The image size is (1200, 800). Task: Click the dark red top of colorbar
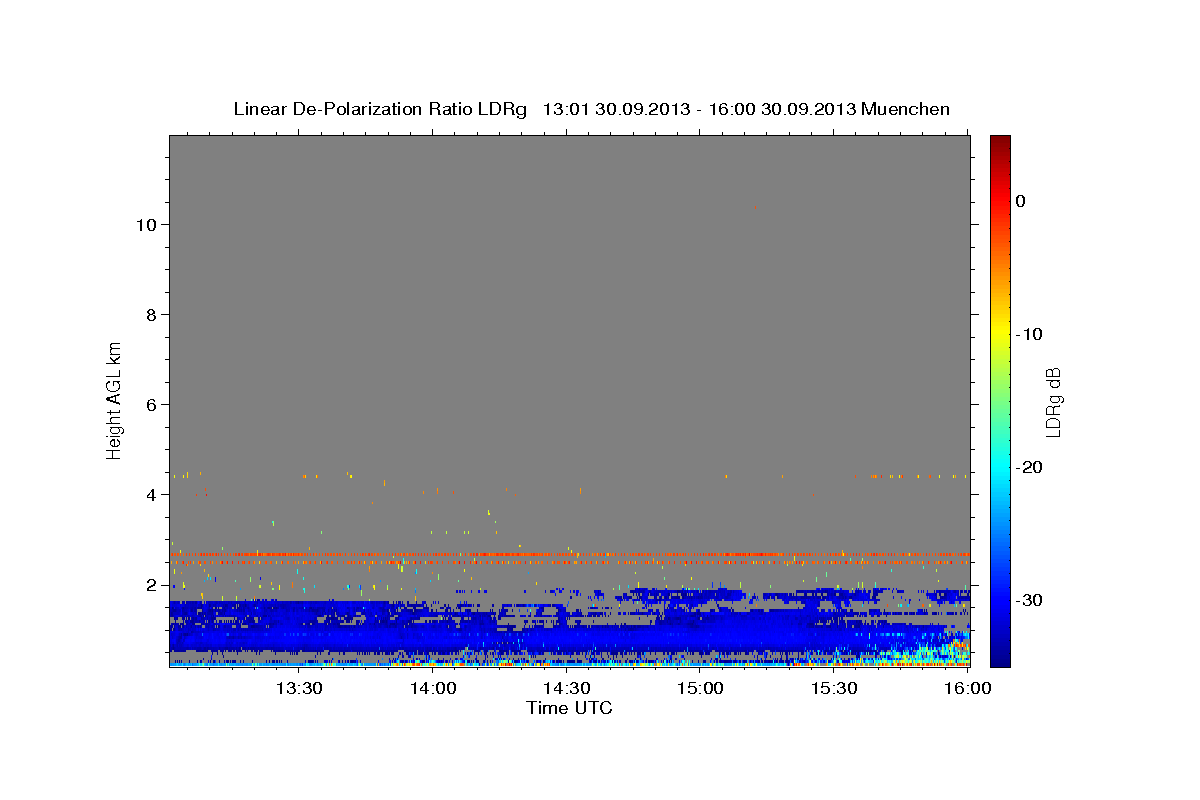(x=1000, y=142)
